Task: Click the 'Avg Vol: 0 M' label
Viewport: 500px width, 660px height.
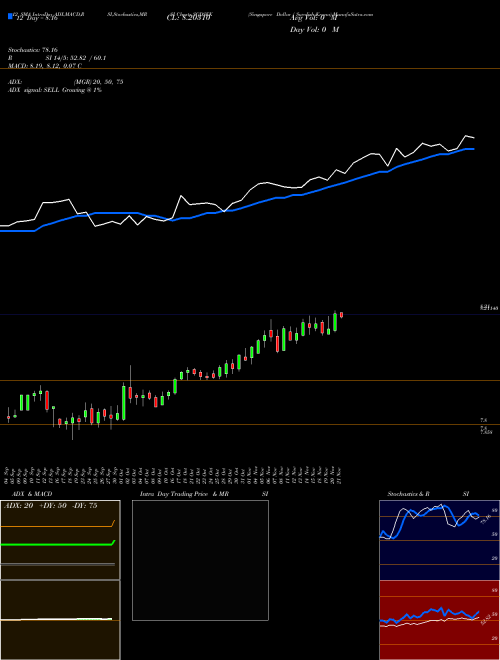Action: tap(314, 18)
